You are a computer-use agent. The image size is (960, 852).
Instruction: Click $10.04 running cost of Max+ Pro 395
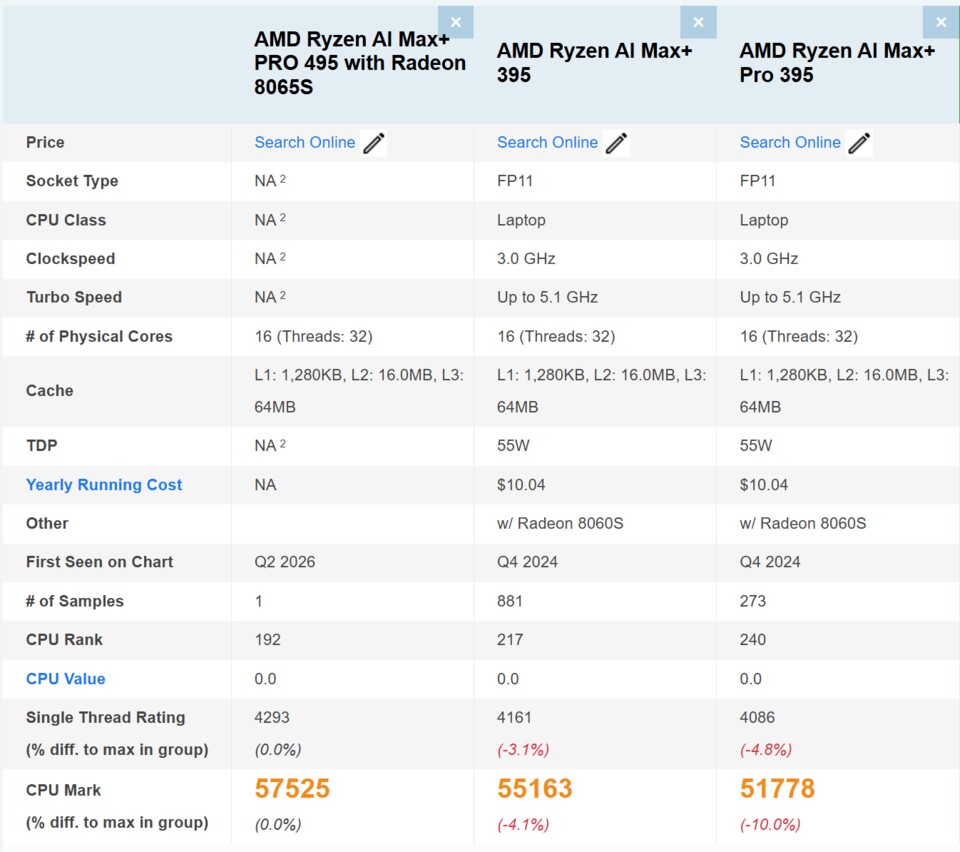click(763, 485)
